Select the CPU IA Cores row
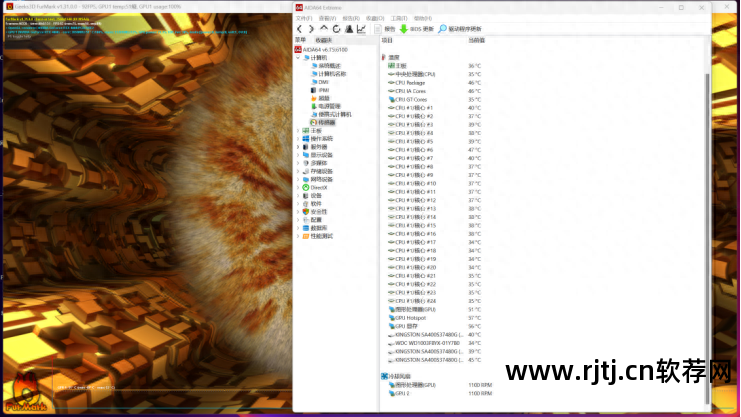The width and height of the screenshot is (741, 417). pyautogui.click(x=434, y=91)
